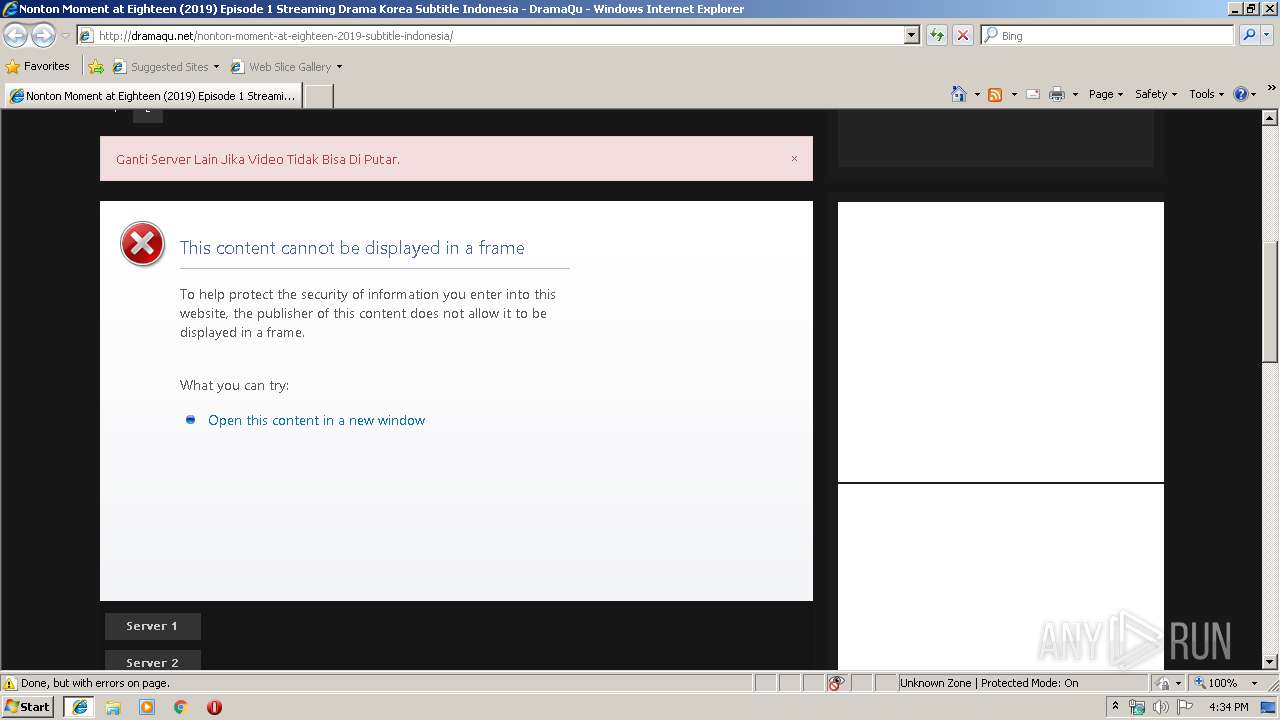1280x720 pixels.
Task: Select the Nonton Moment at Eighteen tab
Action: tap(153, 96)
